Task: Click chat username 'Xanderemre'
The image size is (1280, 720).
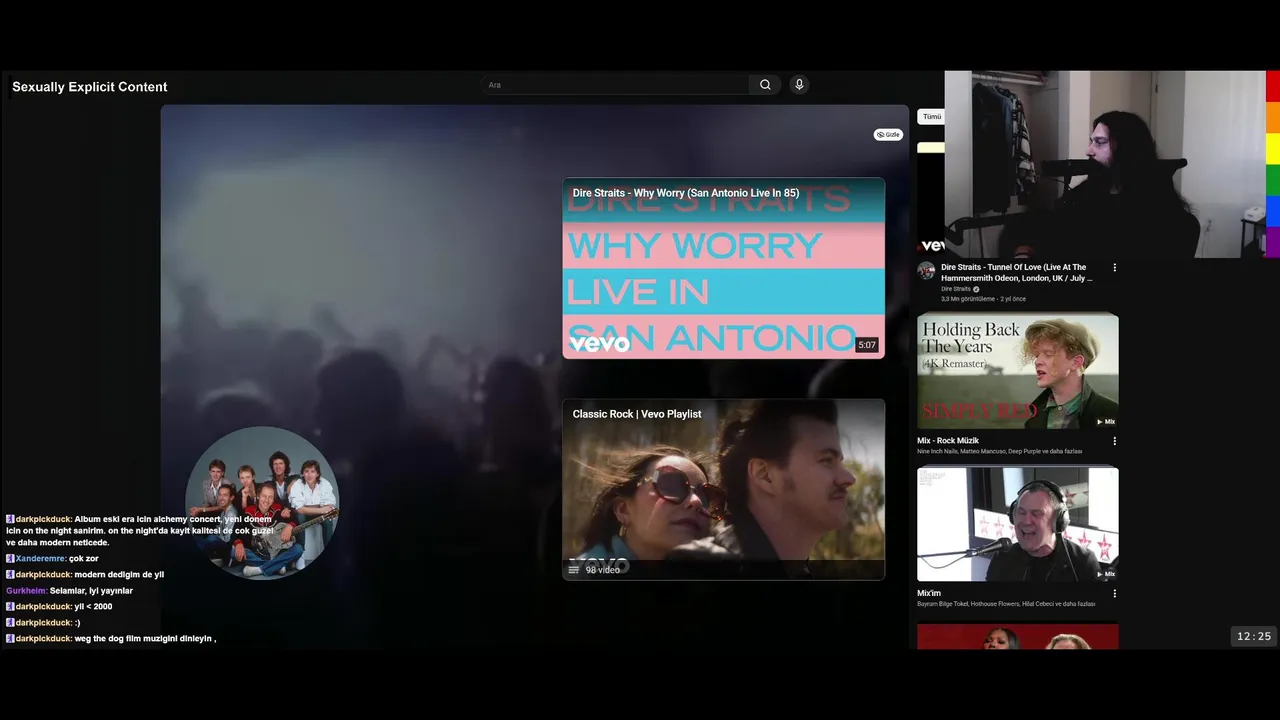Action: tap(40, 559)
